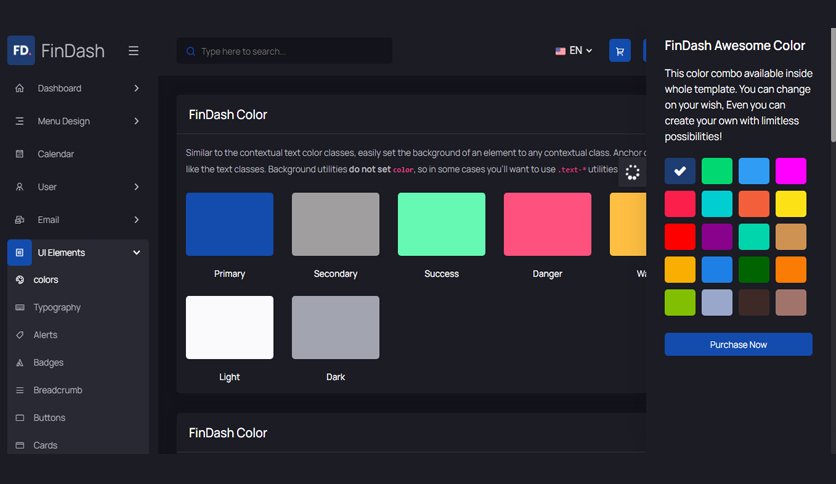
Task: Select the cyan theme color swatch
Action: 717,204
